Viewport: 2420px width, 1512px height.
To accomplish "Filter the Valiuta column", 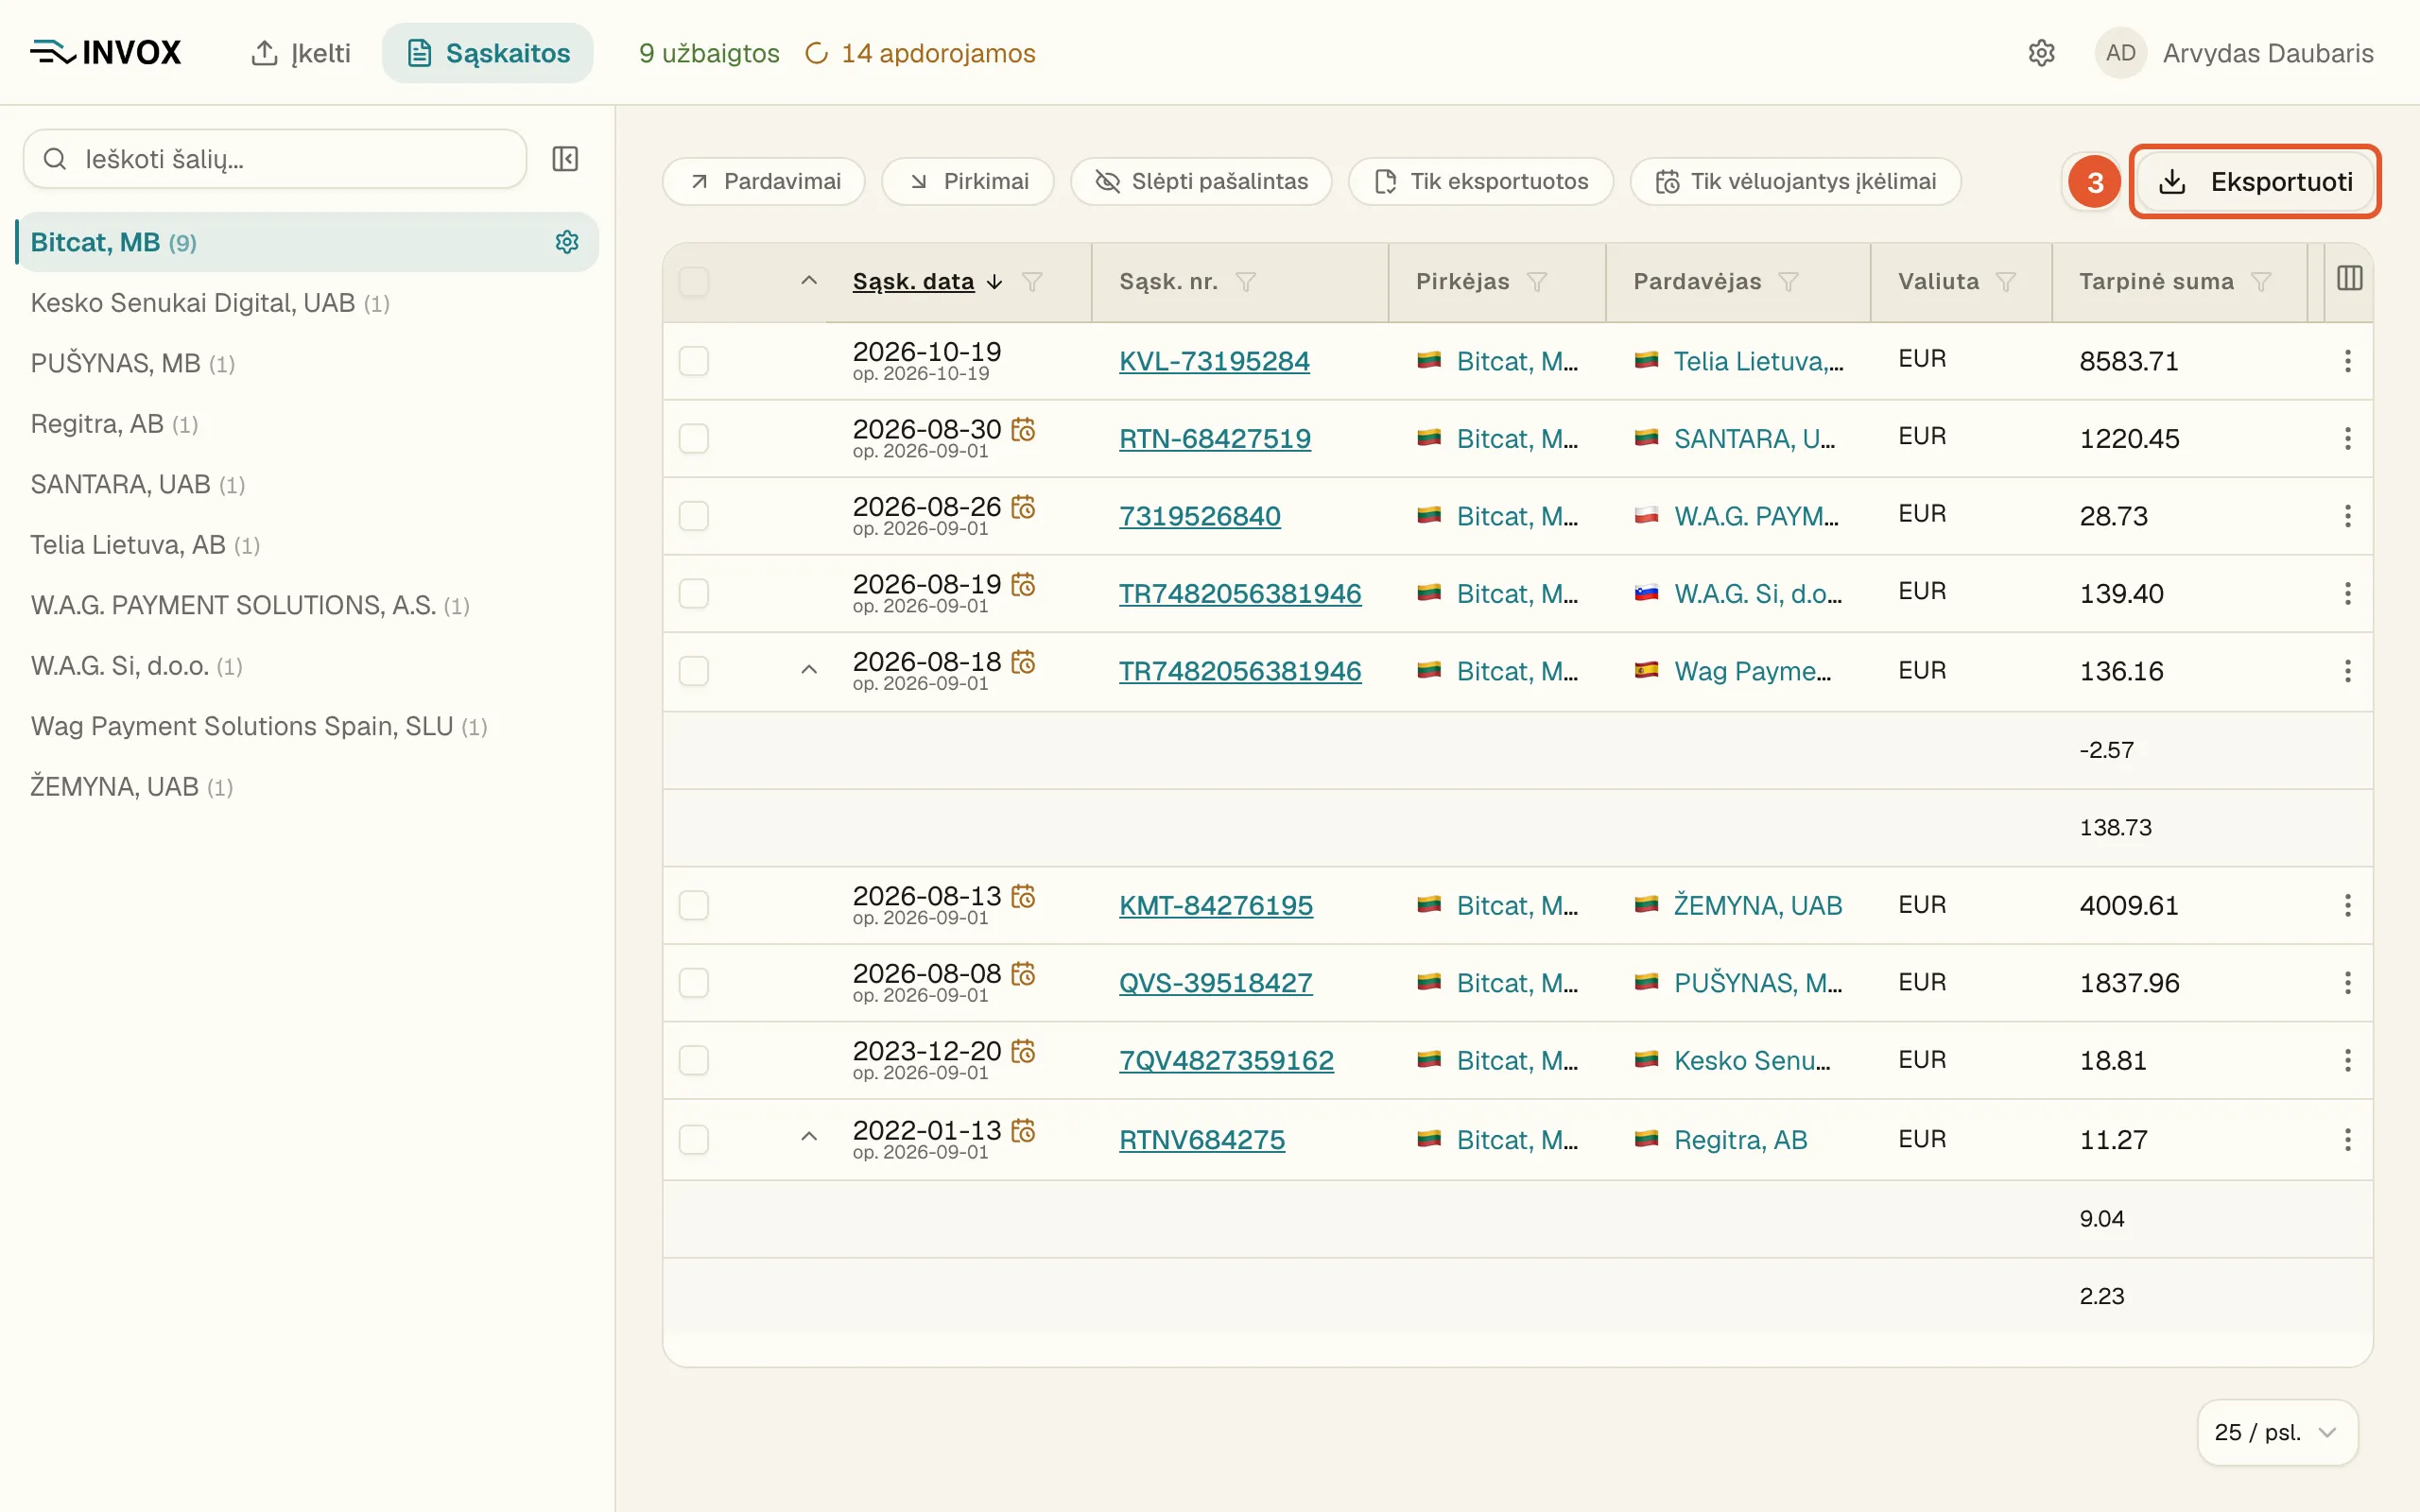I will [2005, 282].
